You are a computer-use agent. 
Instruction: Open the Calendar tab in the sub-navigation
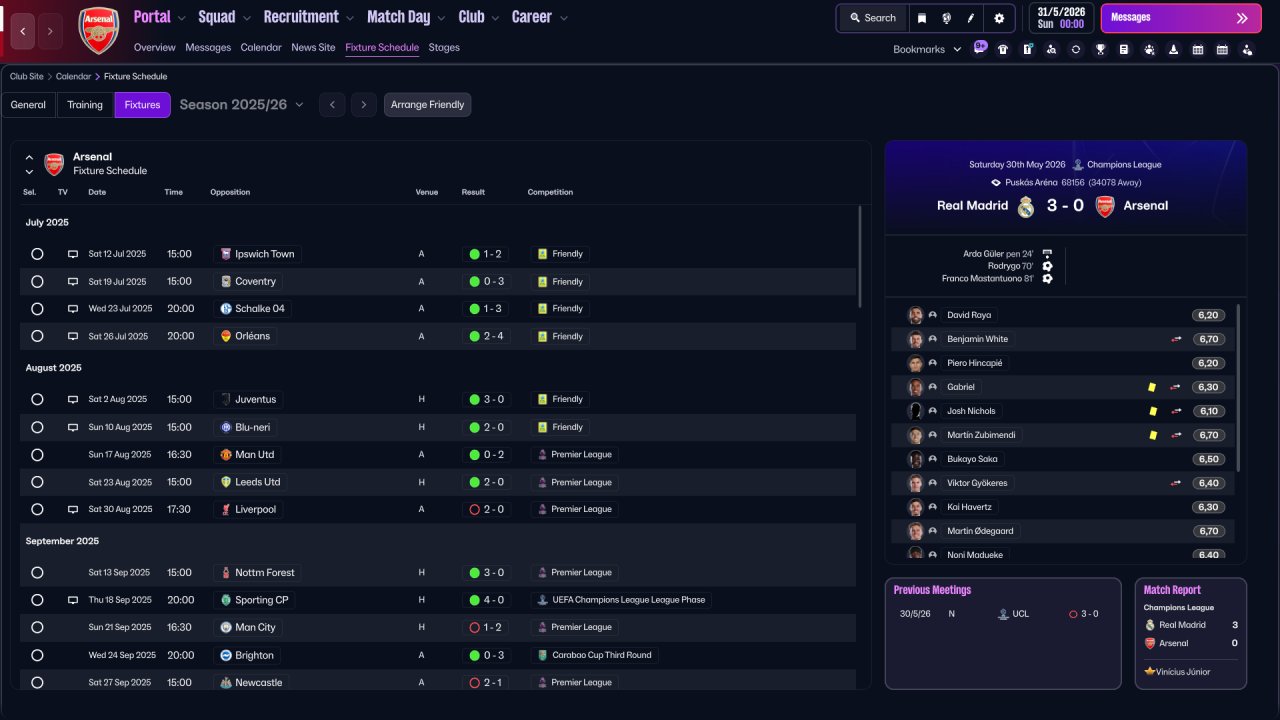point(261,47)
